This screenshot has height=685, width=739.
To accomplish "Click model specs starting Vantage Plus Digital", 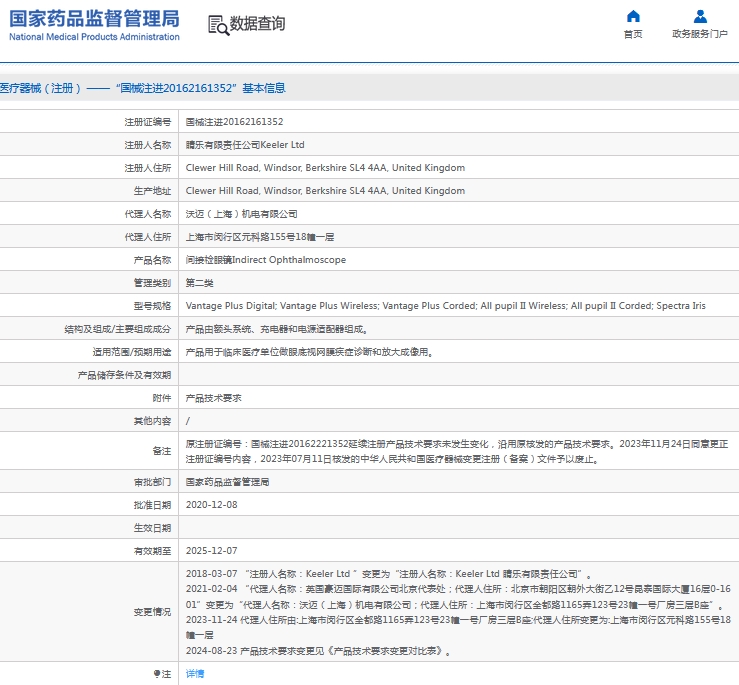I will point(445,306).
